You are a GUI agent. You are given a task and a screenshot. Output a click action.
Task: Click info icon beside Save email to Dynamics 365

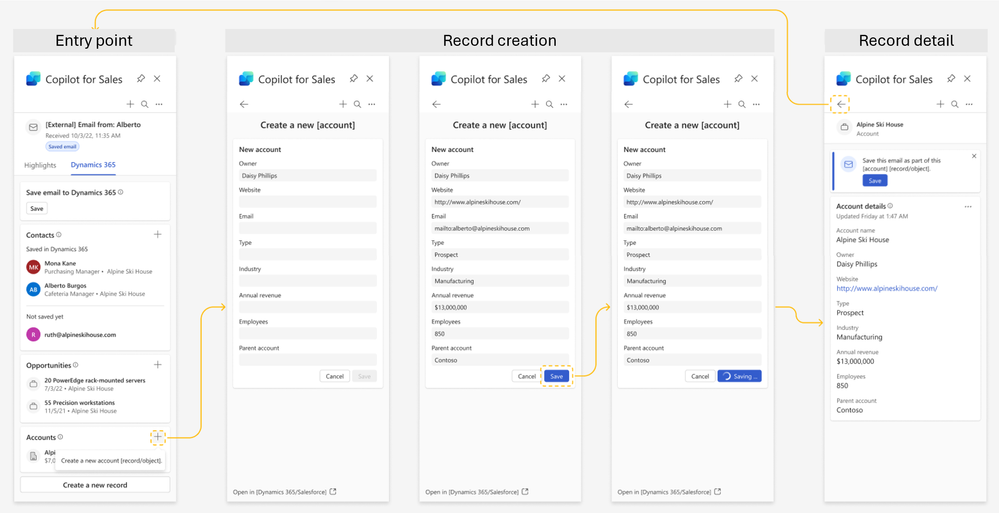coord(121,192)
